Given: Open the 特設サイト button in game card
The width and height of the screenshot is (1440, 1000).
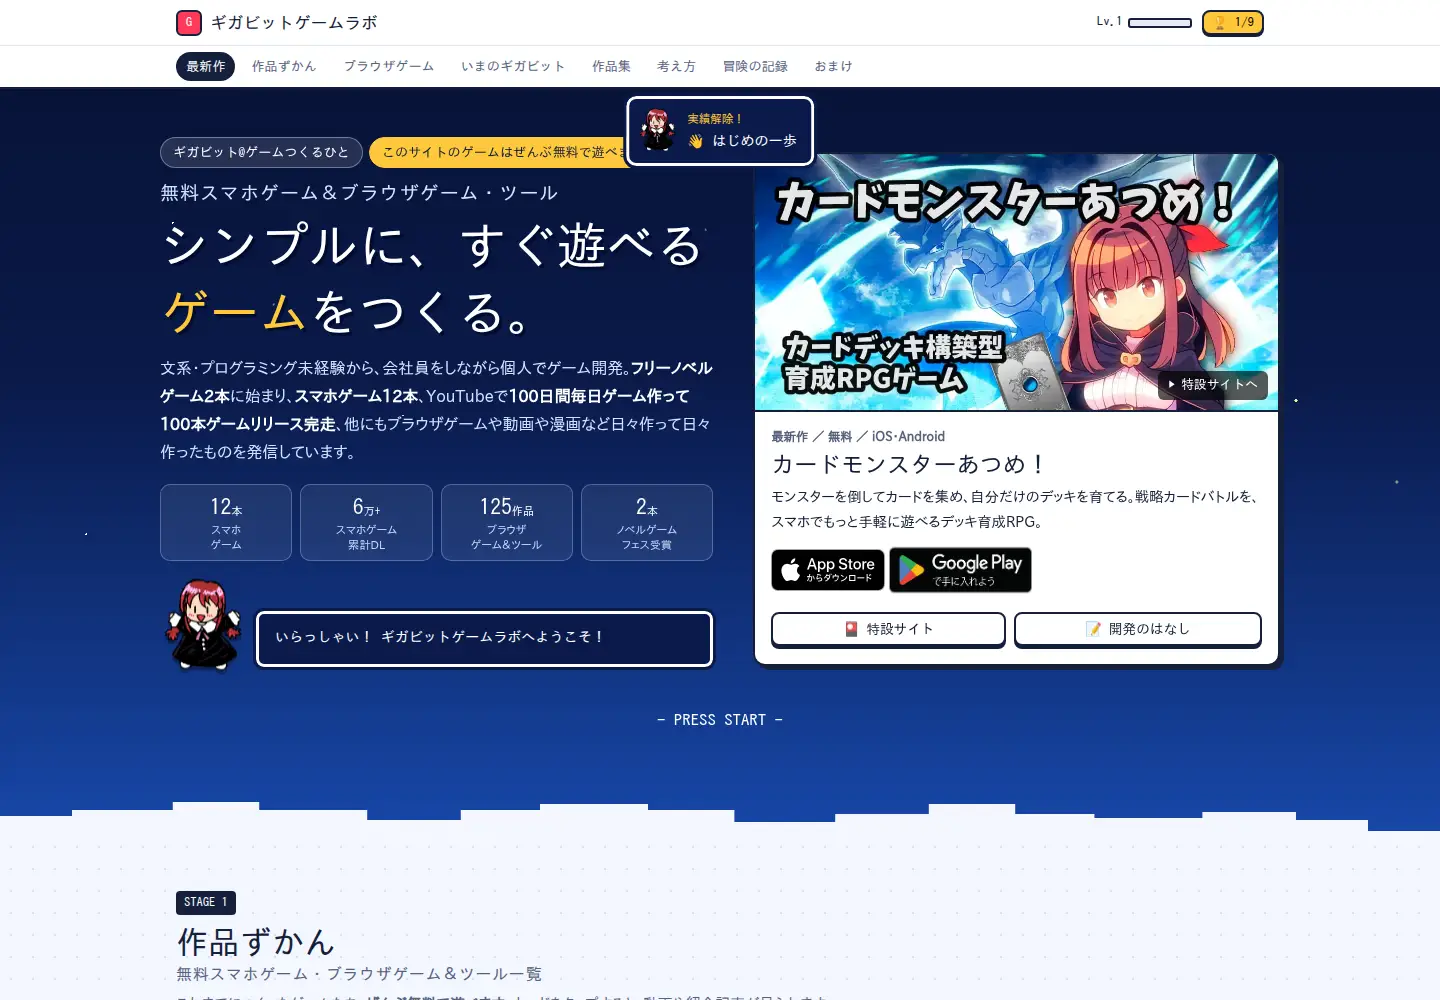Looking at the screenshot, I should point(888,629).
